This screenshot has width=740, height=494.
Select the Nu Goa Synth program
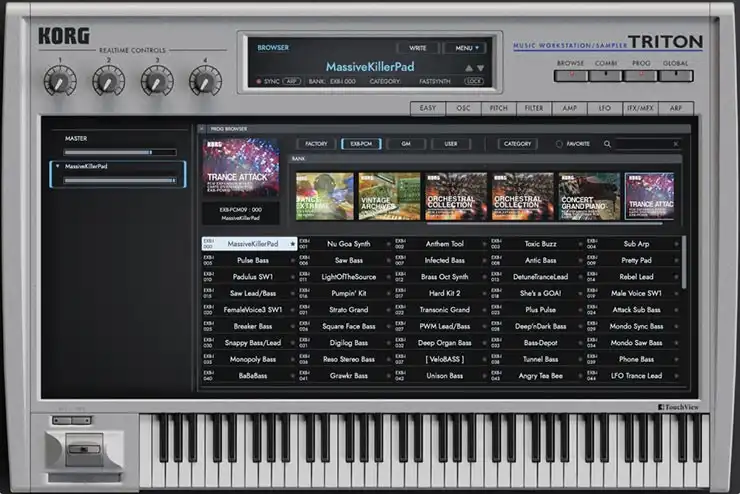point(345,244)
